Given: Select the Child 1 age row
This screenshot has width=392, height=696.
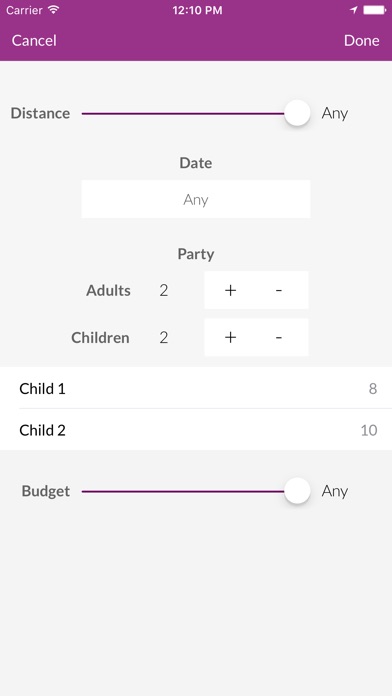Looking at the screenshot, I should (196, 388).
